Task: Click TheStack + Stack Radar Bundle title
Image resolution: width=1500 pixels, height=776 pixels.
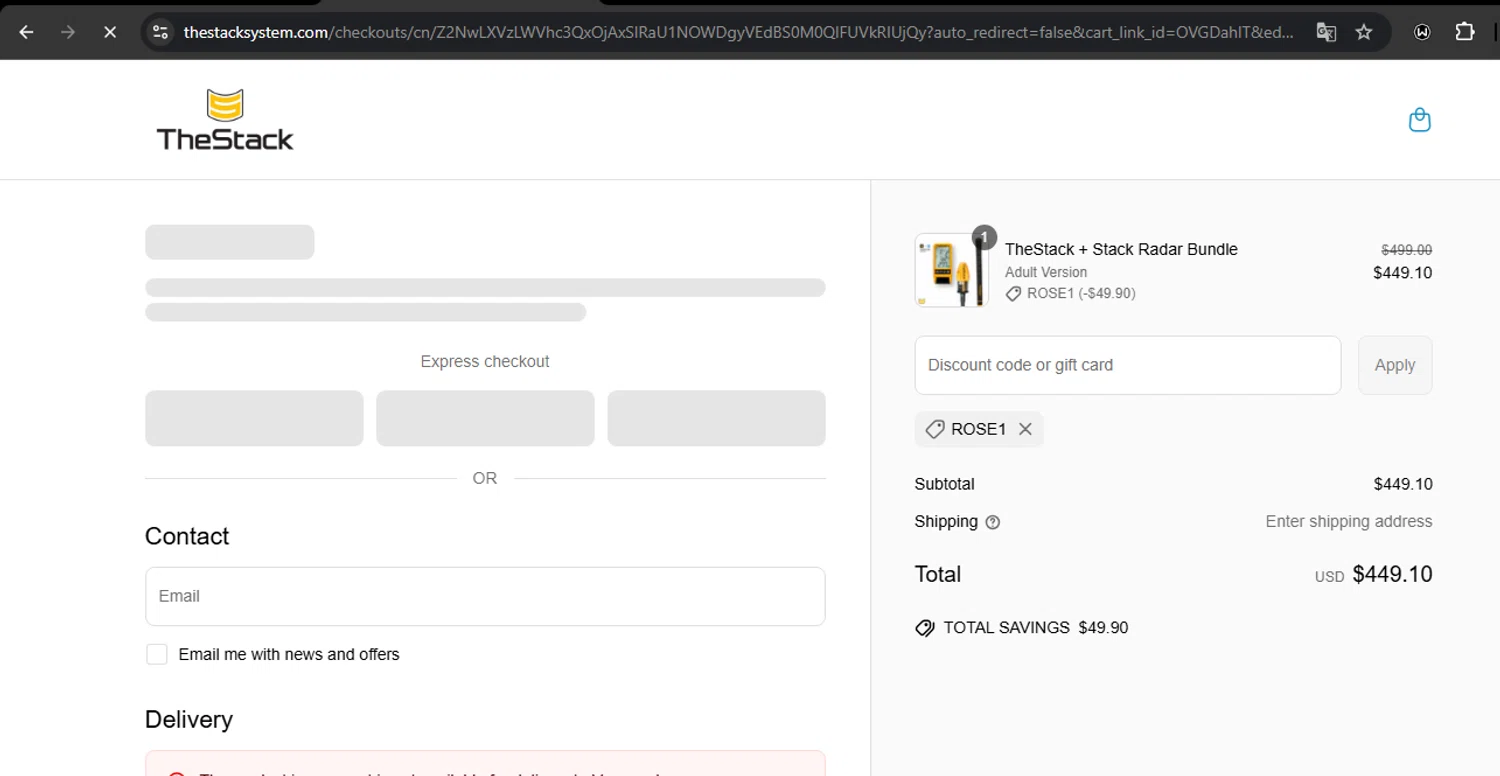Action: 1121,249
